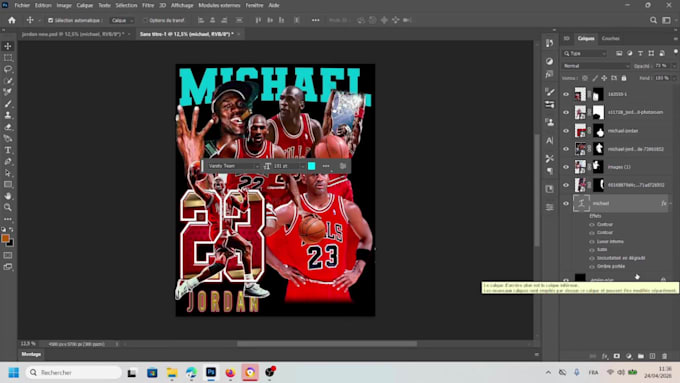This screenshot has height=383, width=680.
Task: Toggle Quick Mask mode icon
Action: tap(8, 255)
